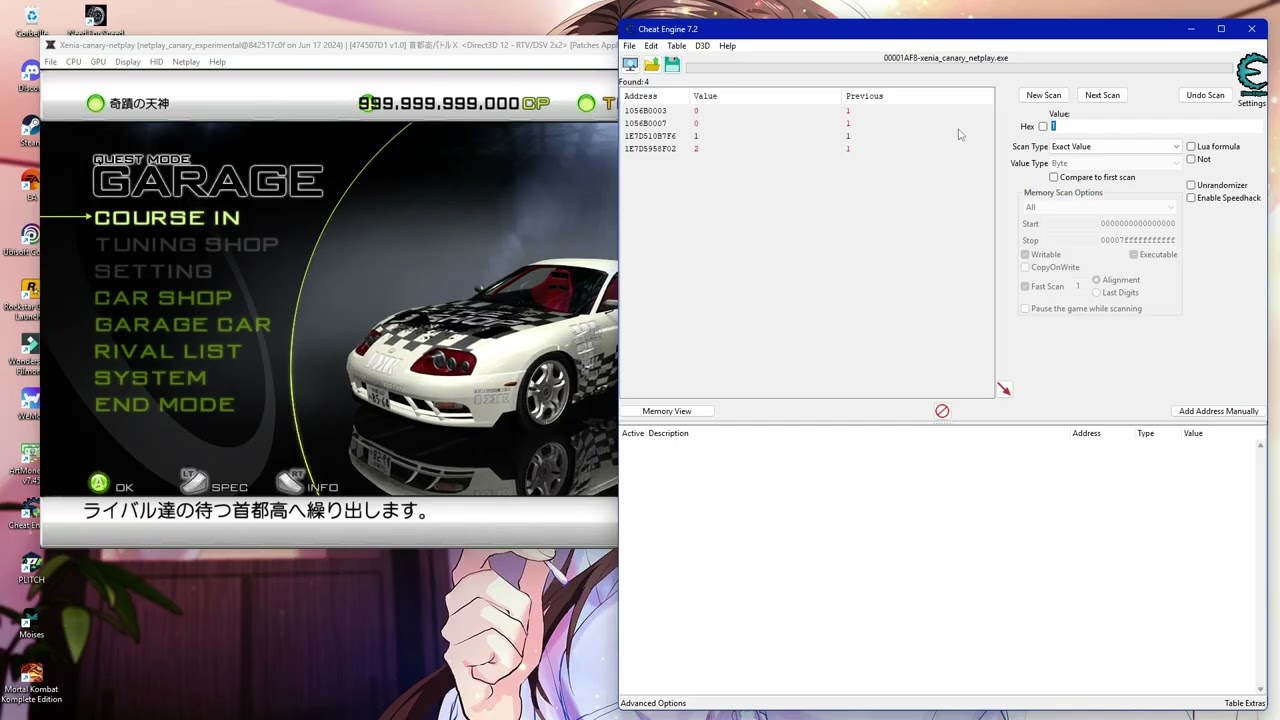Toggle the Executable checkbox
This screenshot has width=1280, height=720.
(x=1134, y=255)
